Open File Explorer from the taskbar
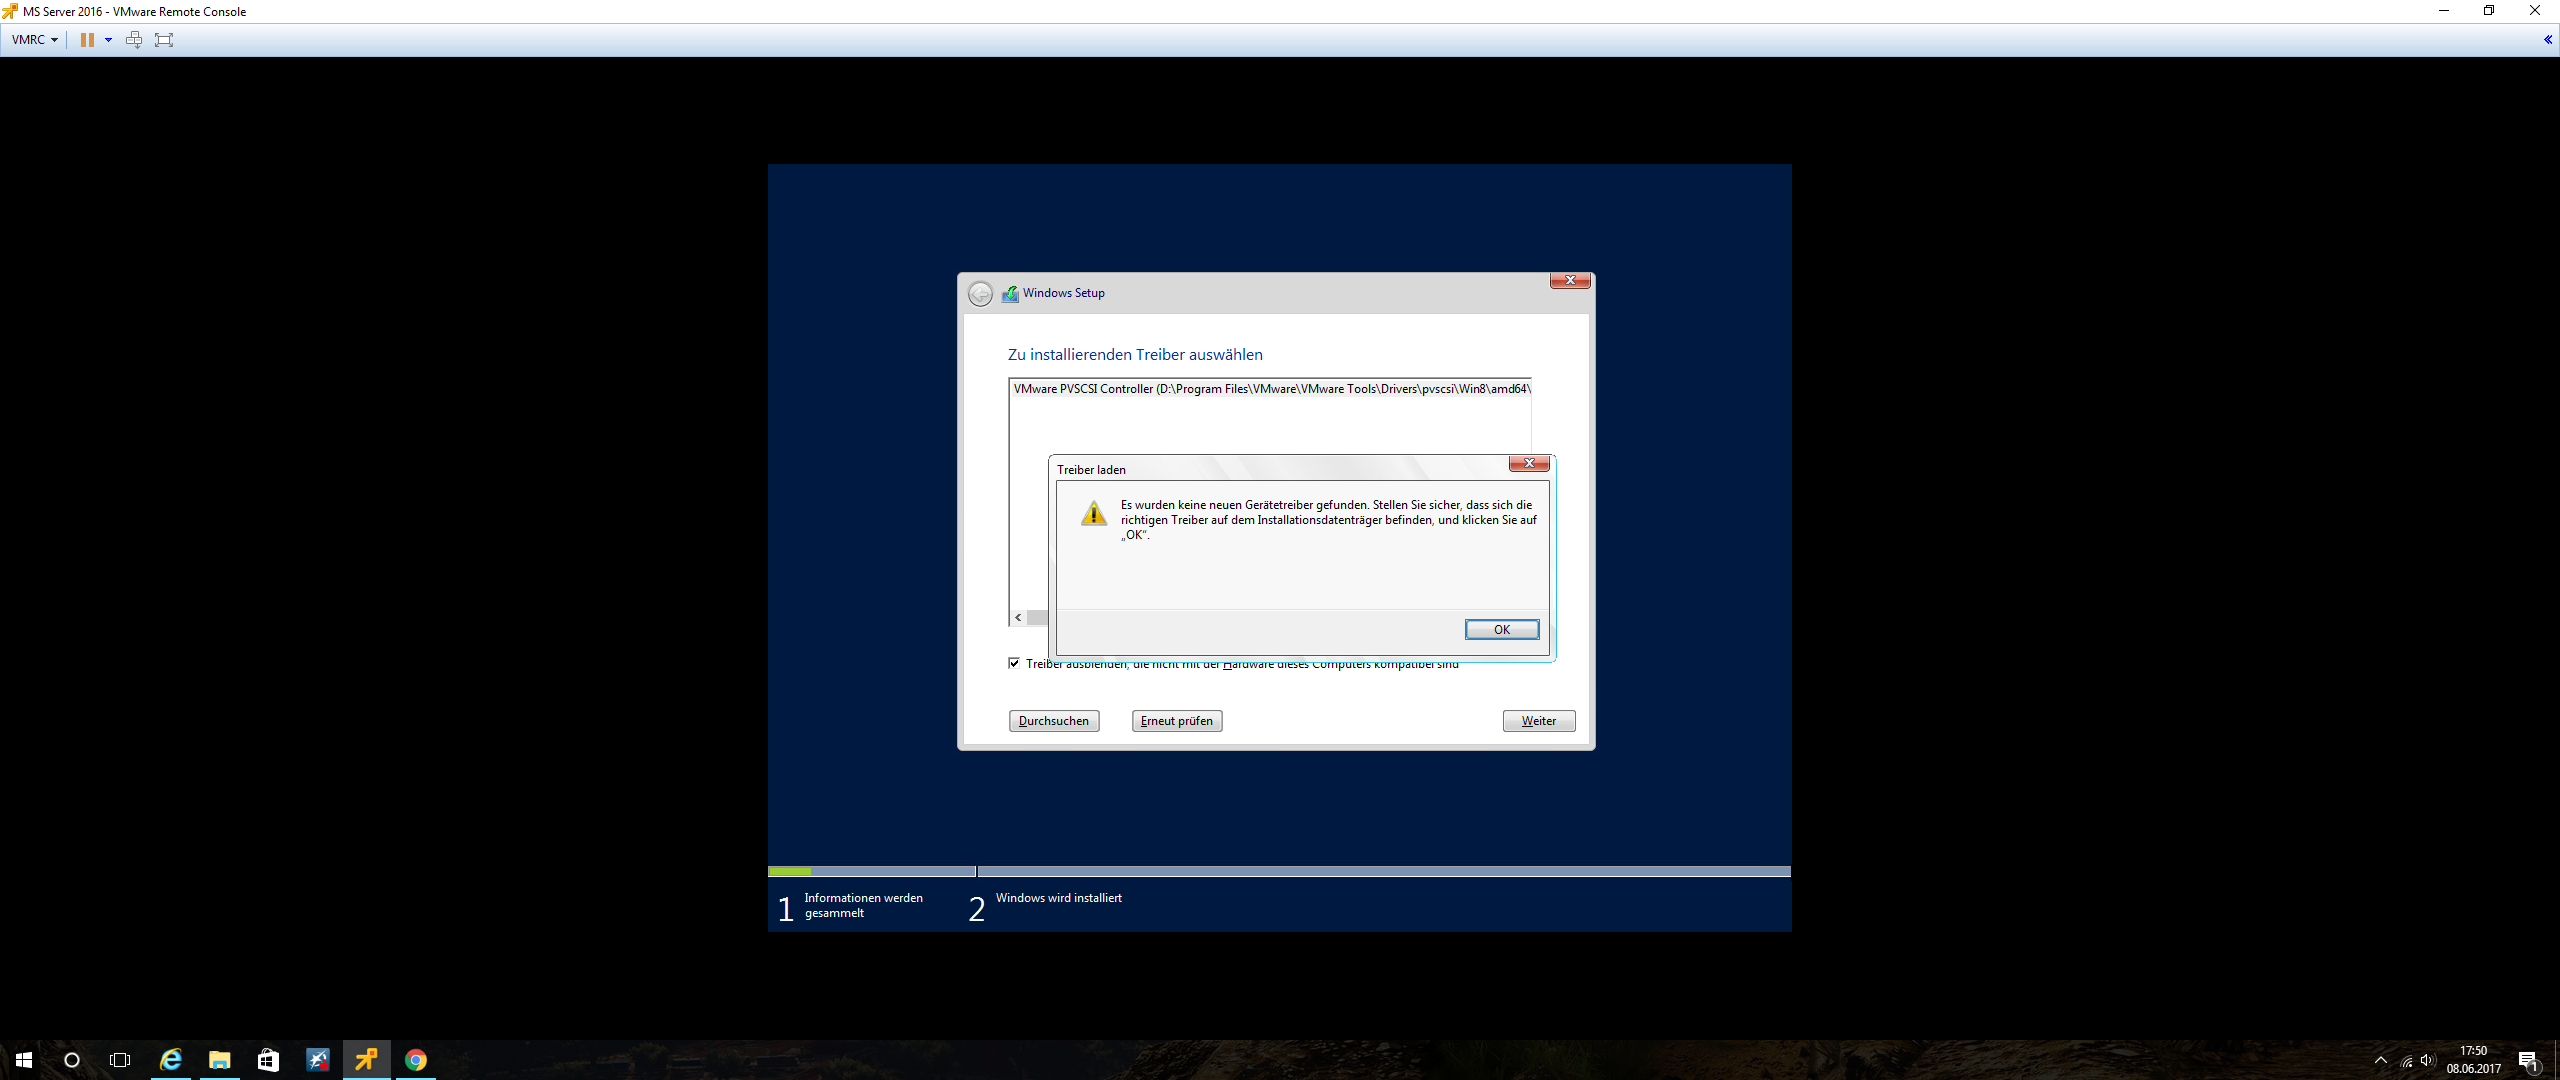The width and height of the screenshot is (2560, 1080). point(220,1060)
